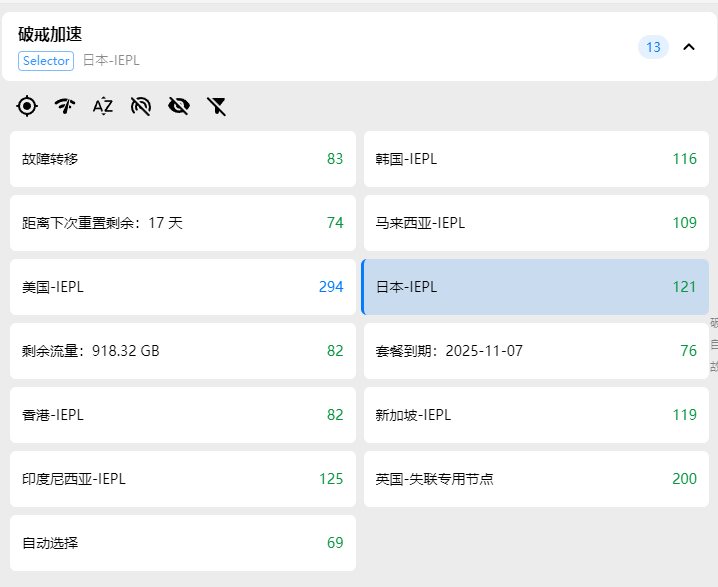Toggle the crossed-out filter icon
Image resolution: width=718 pixels, height=587 pixels.
[217, 106]
